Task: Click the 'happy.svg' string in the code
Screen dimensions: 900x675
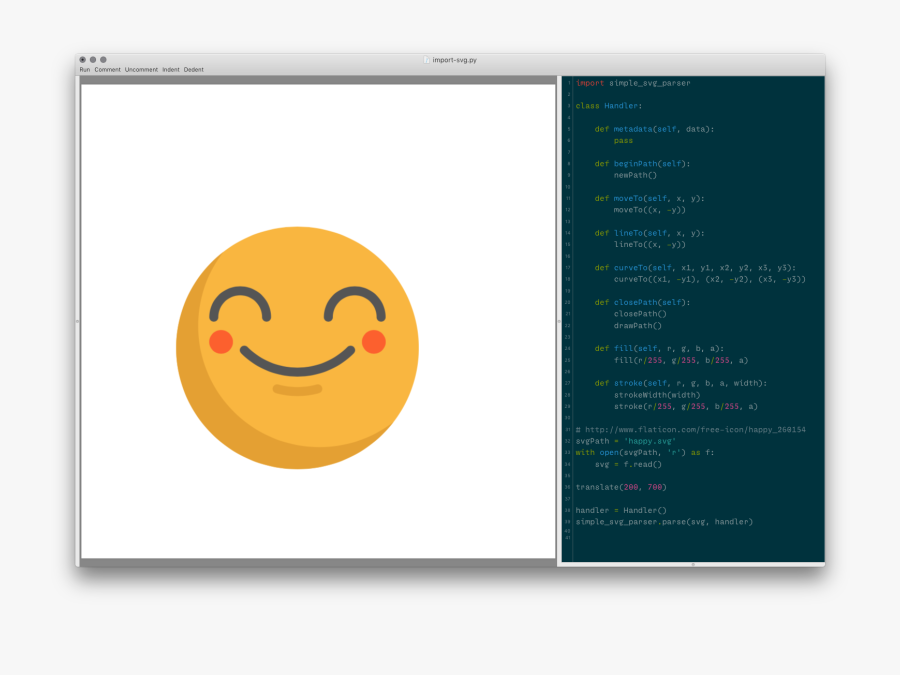Action: click(x=650, y=441)
